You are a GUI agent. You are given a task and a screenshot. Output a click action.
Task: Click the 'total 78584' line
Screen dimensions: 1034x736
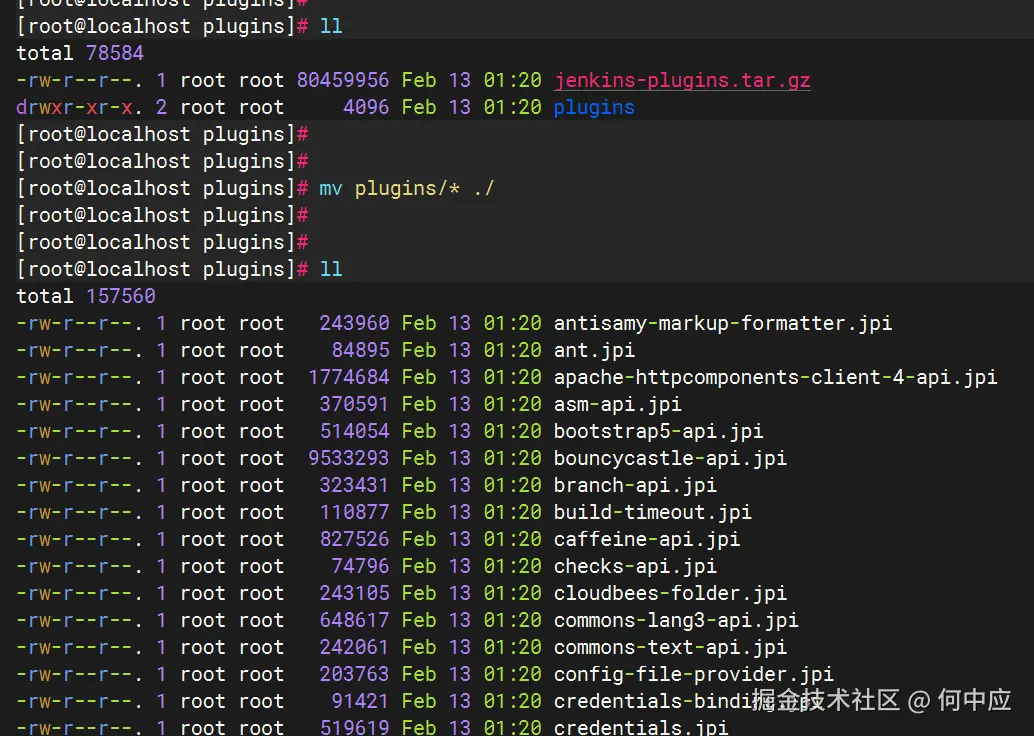[80, 53]
